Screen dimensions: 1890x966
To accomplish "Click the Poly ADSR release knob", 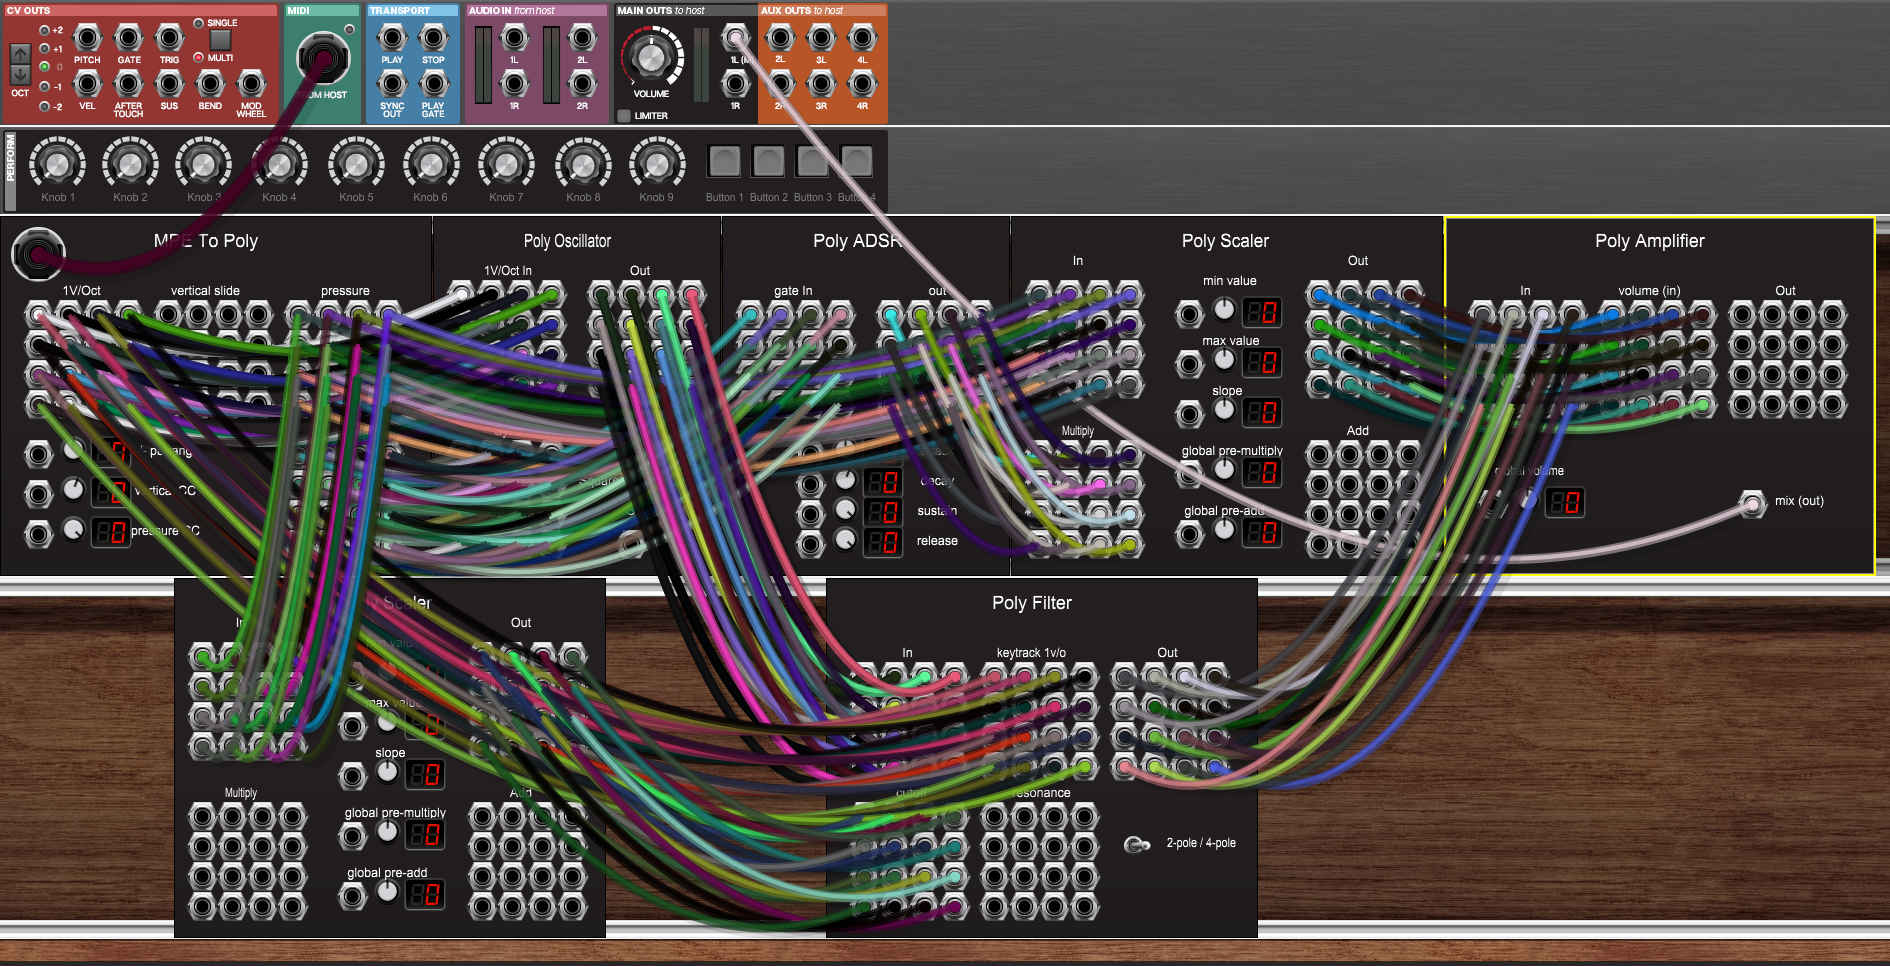I will 846,540.
